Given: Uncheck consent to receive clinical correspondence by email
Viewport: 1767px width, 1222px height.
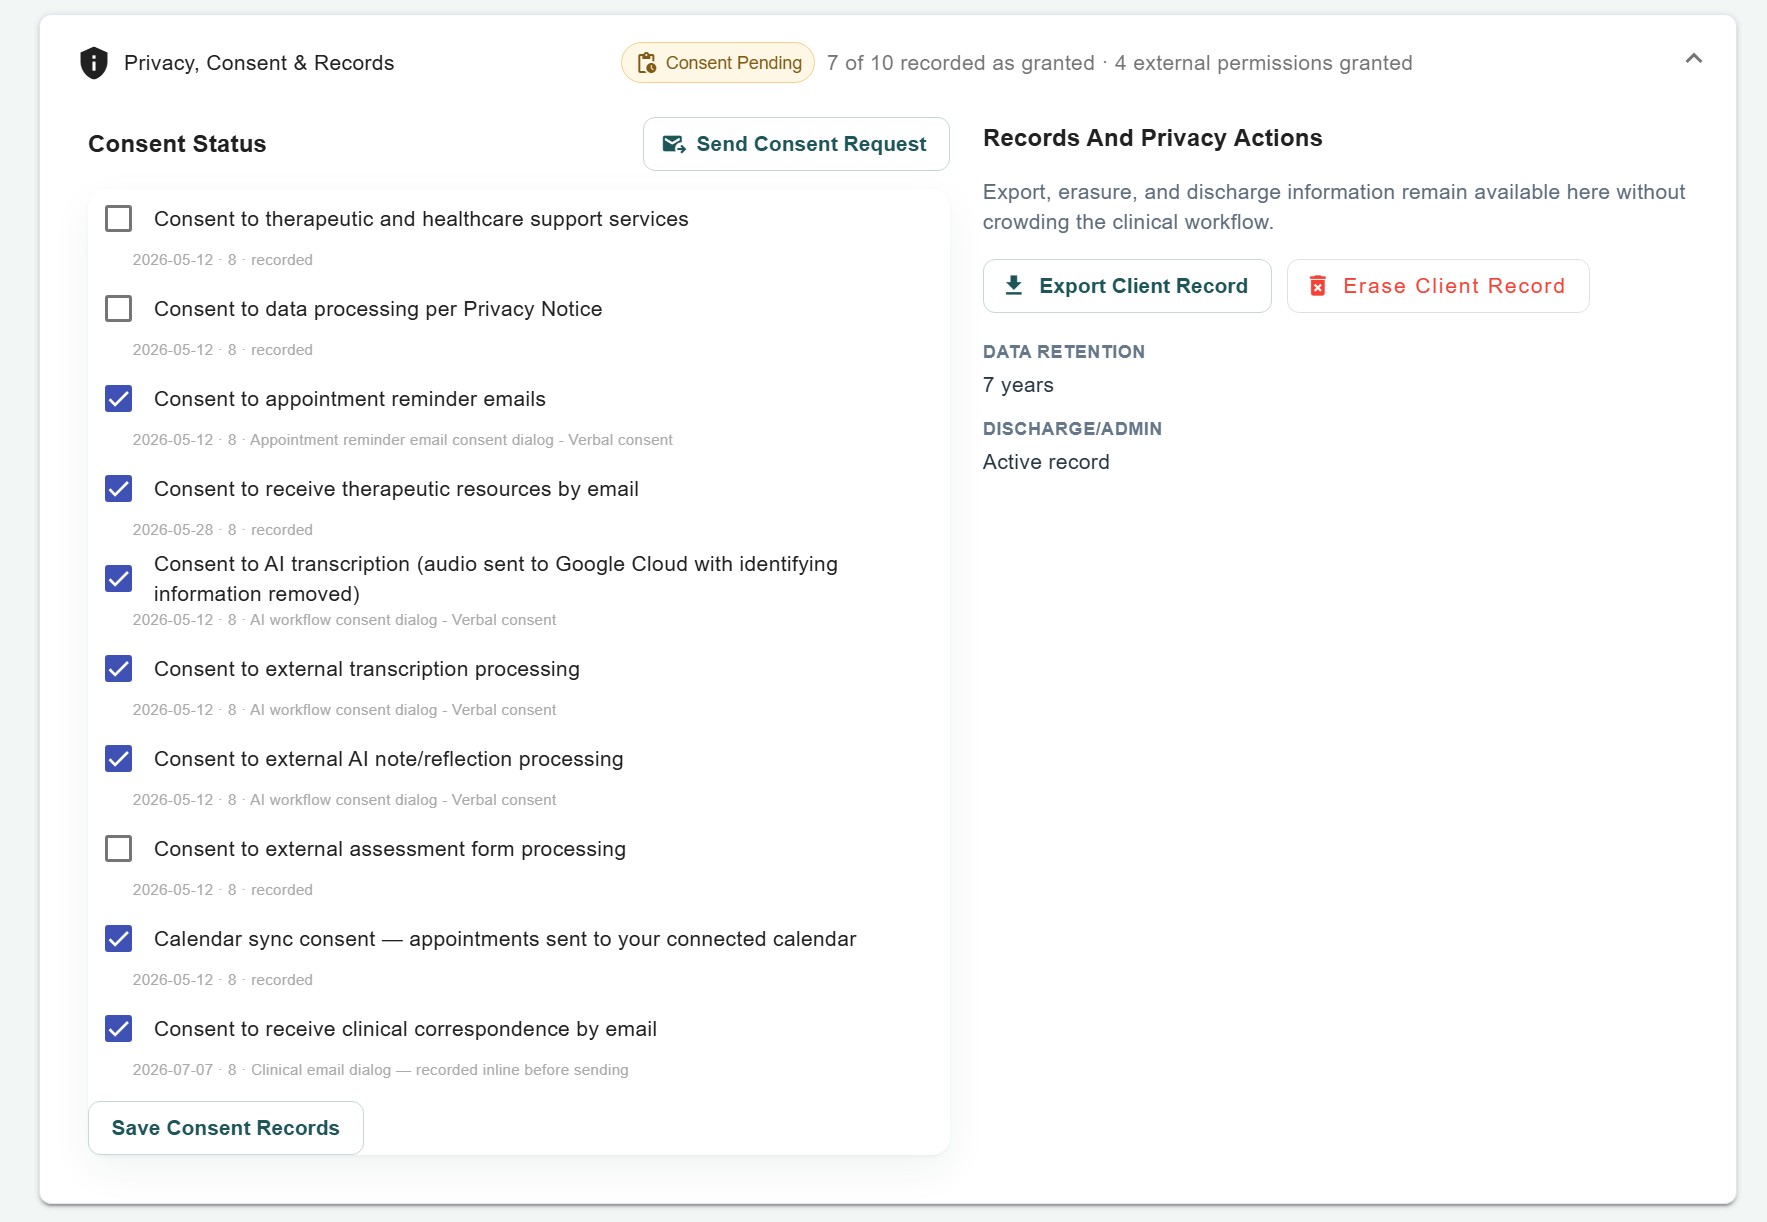Looking at the screenshot, I should [119, 1029].
